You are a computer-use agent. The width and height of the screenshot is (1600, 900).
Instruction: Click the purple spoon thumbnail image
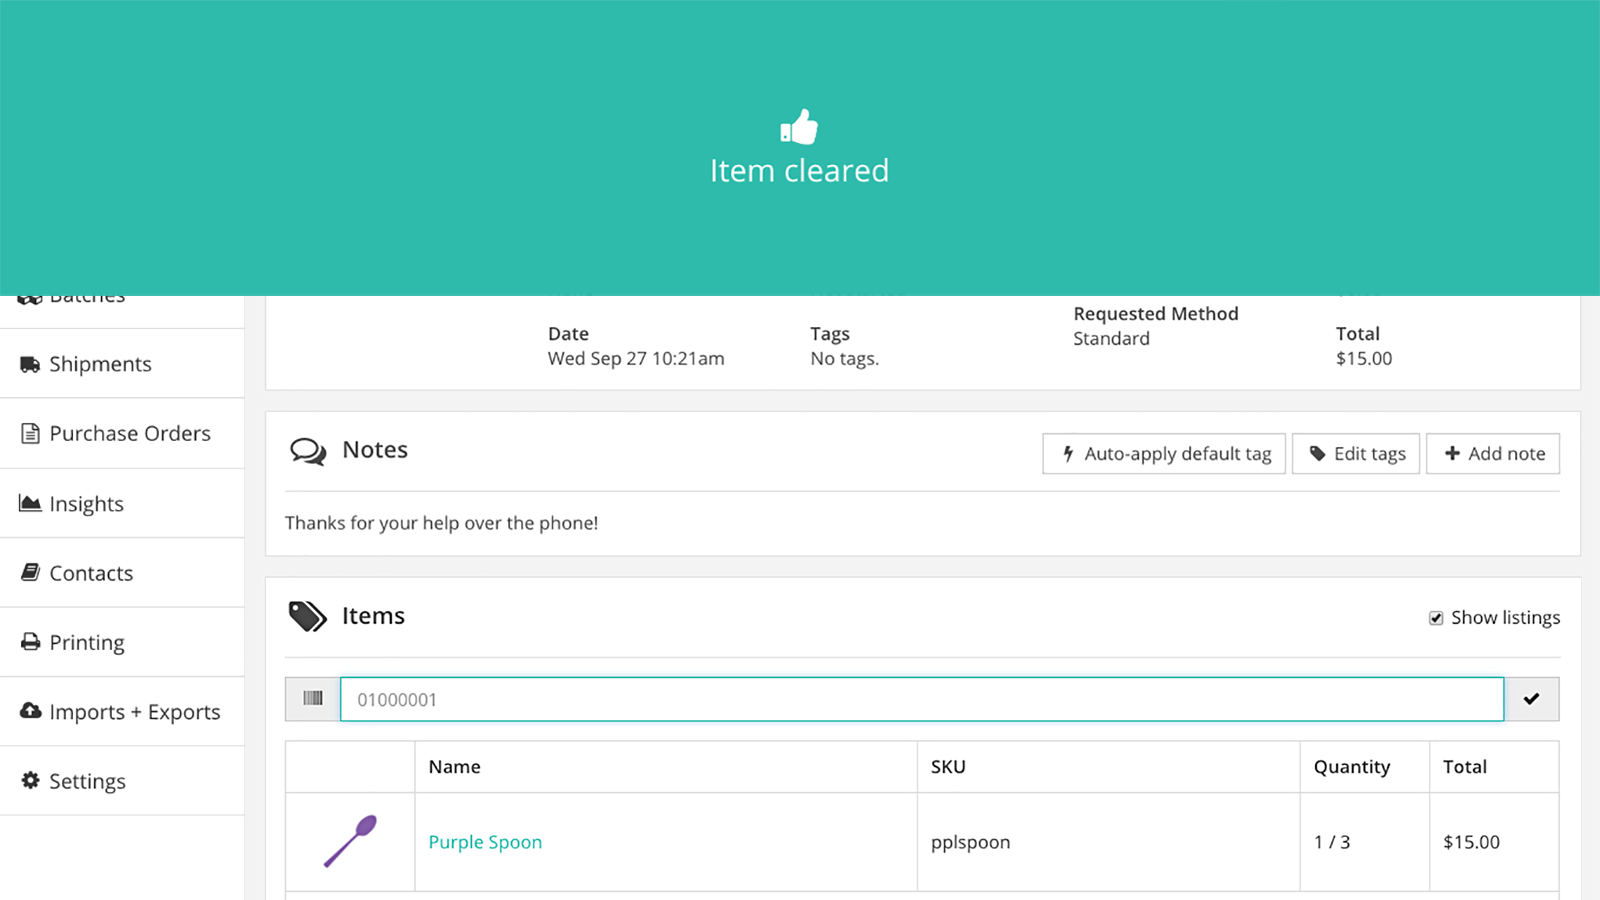pos(350,841)
